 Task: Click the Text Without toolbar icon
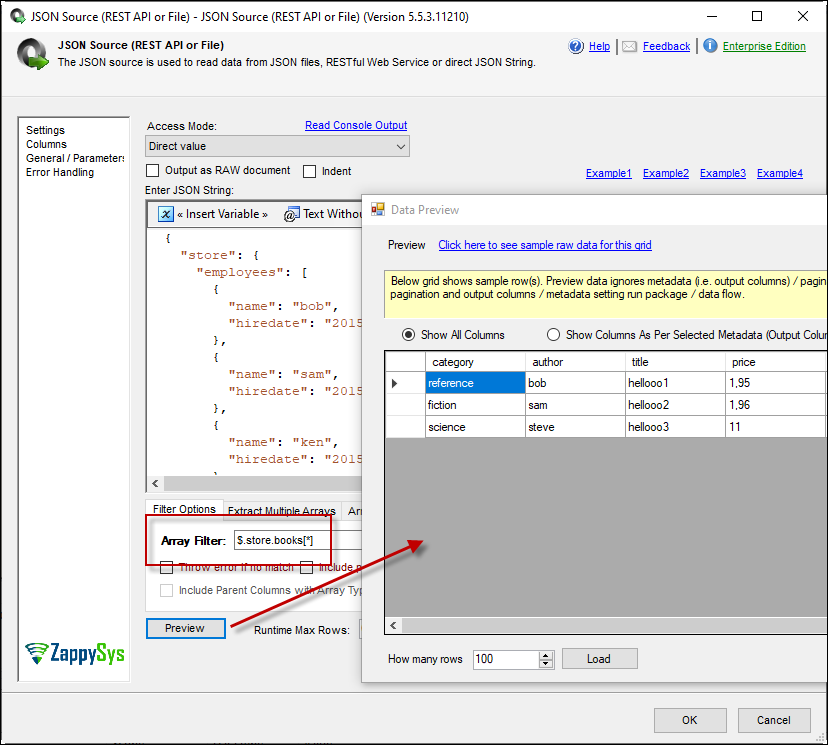click(x=291, y=214)
